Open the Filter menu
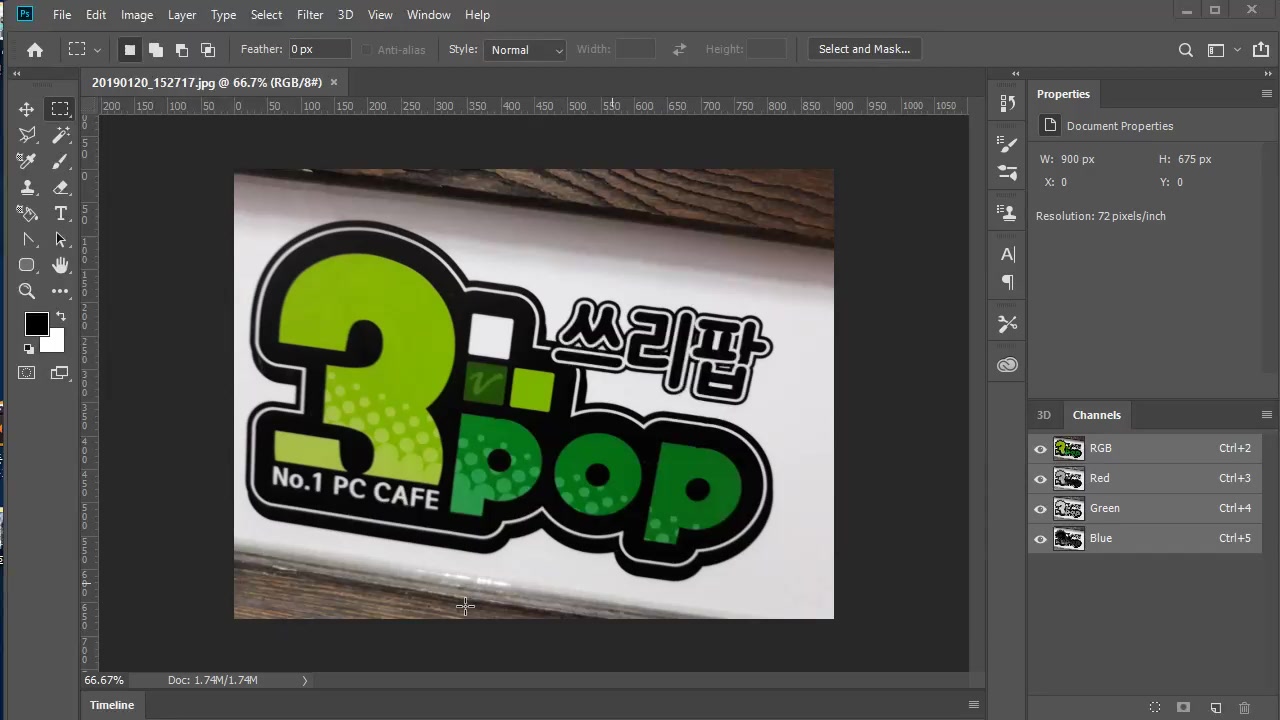The height and width of the screenshot is (720, 1280). pos(309,15)
